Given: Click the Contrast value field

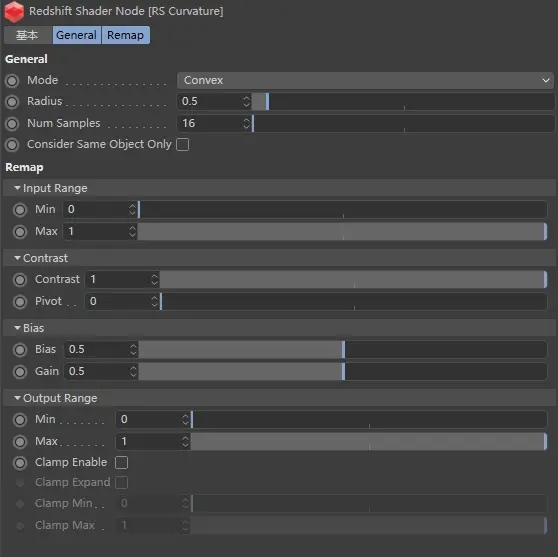Looking at the screenshot, I should tap(118, 280).
